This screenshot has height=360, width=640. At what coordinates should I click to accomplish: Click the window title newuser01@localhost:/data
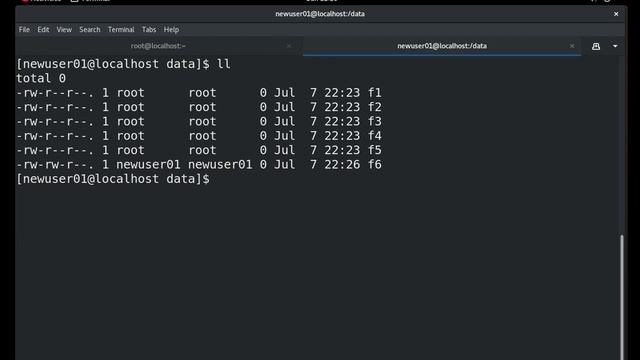[320, 14]
